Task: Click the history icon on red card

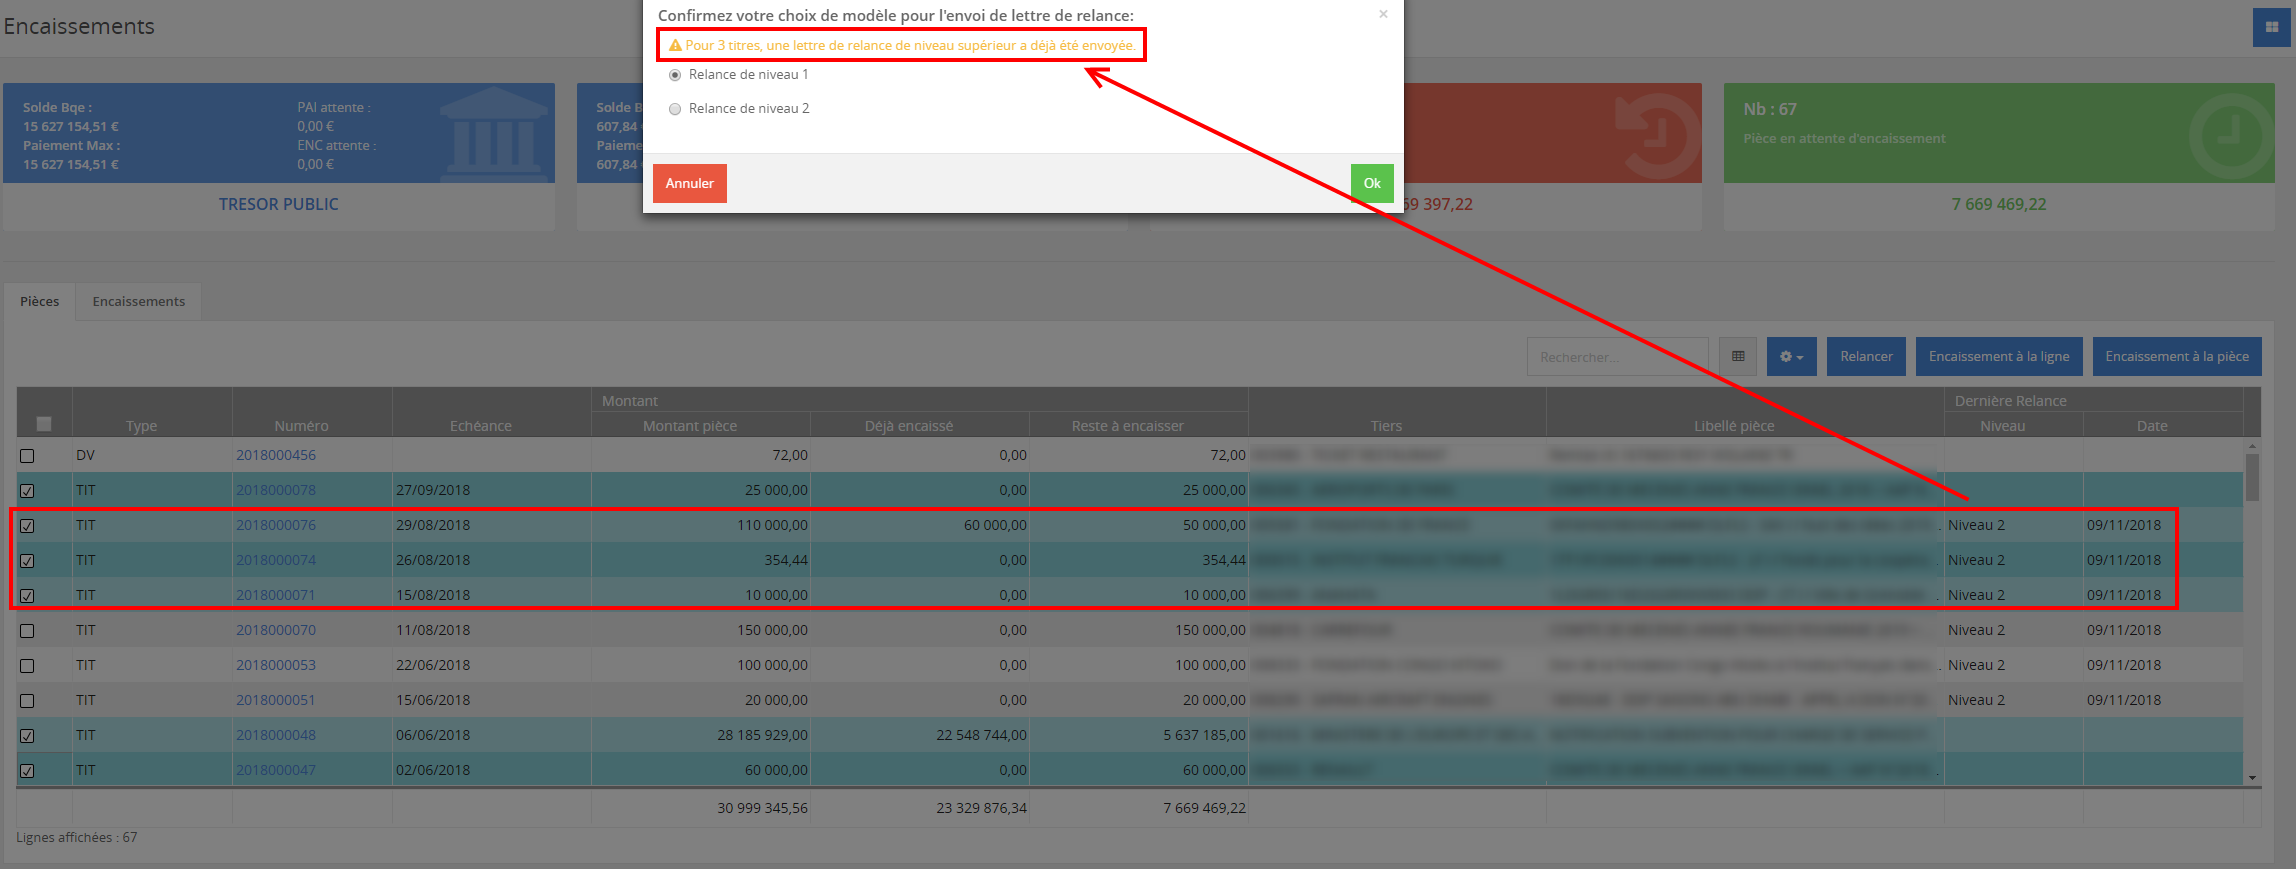Action: pyautogui.click(x=1656, y=134)
